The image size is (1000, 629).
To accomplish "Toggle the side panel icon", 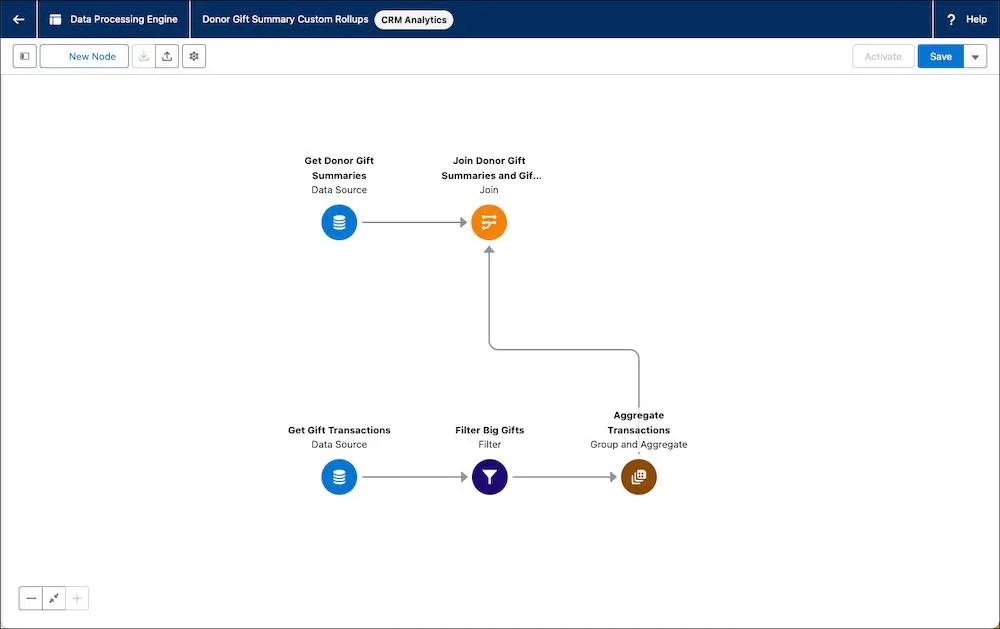I will coord(25,56).
